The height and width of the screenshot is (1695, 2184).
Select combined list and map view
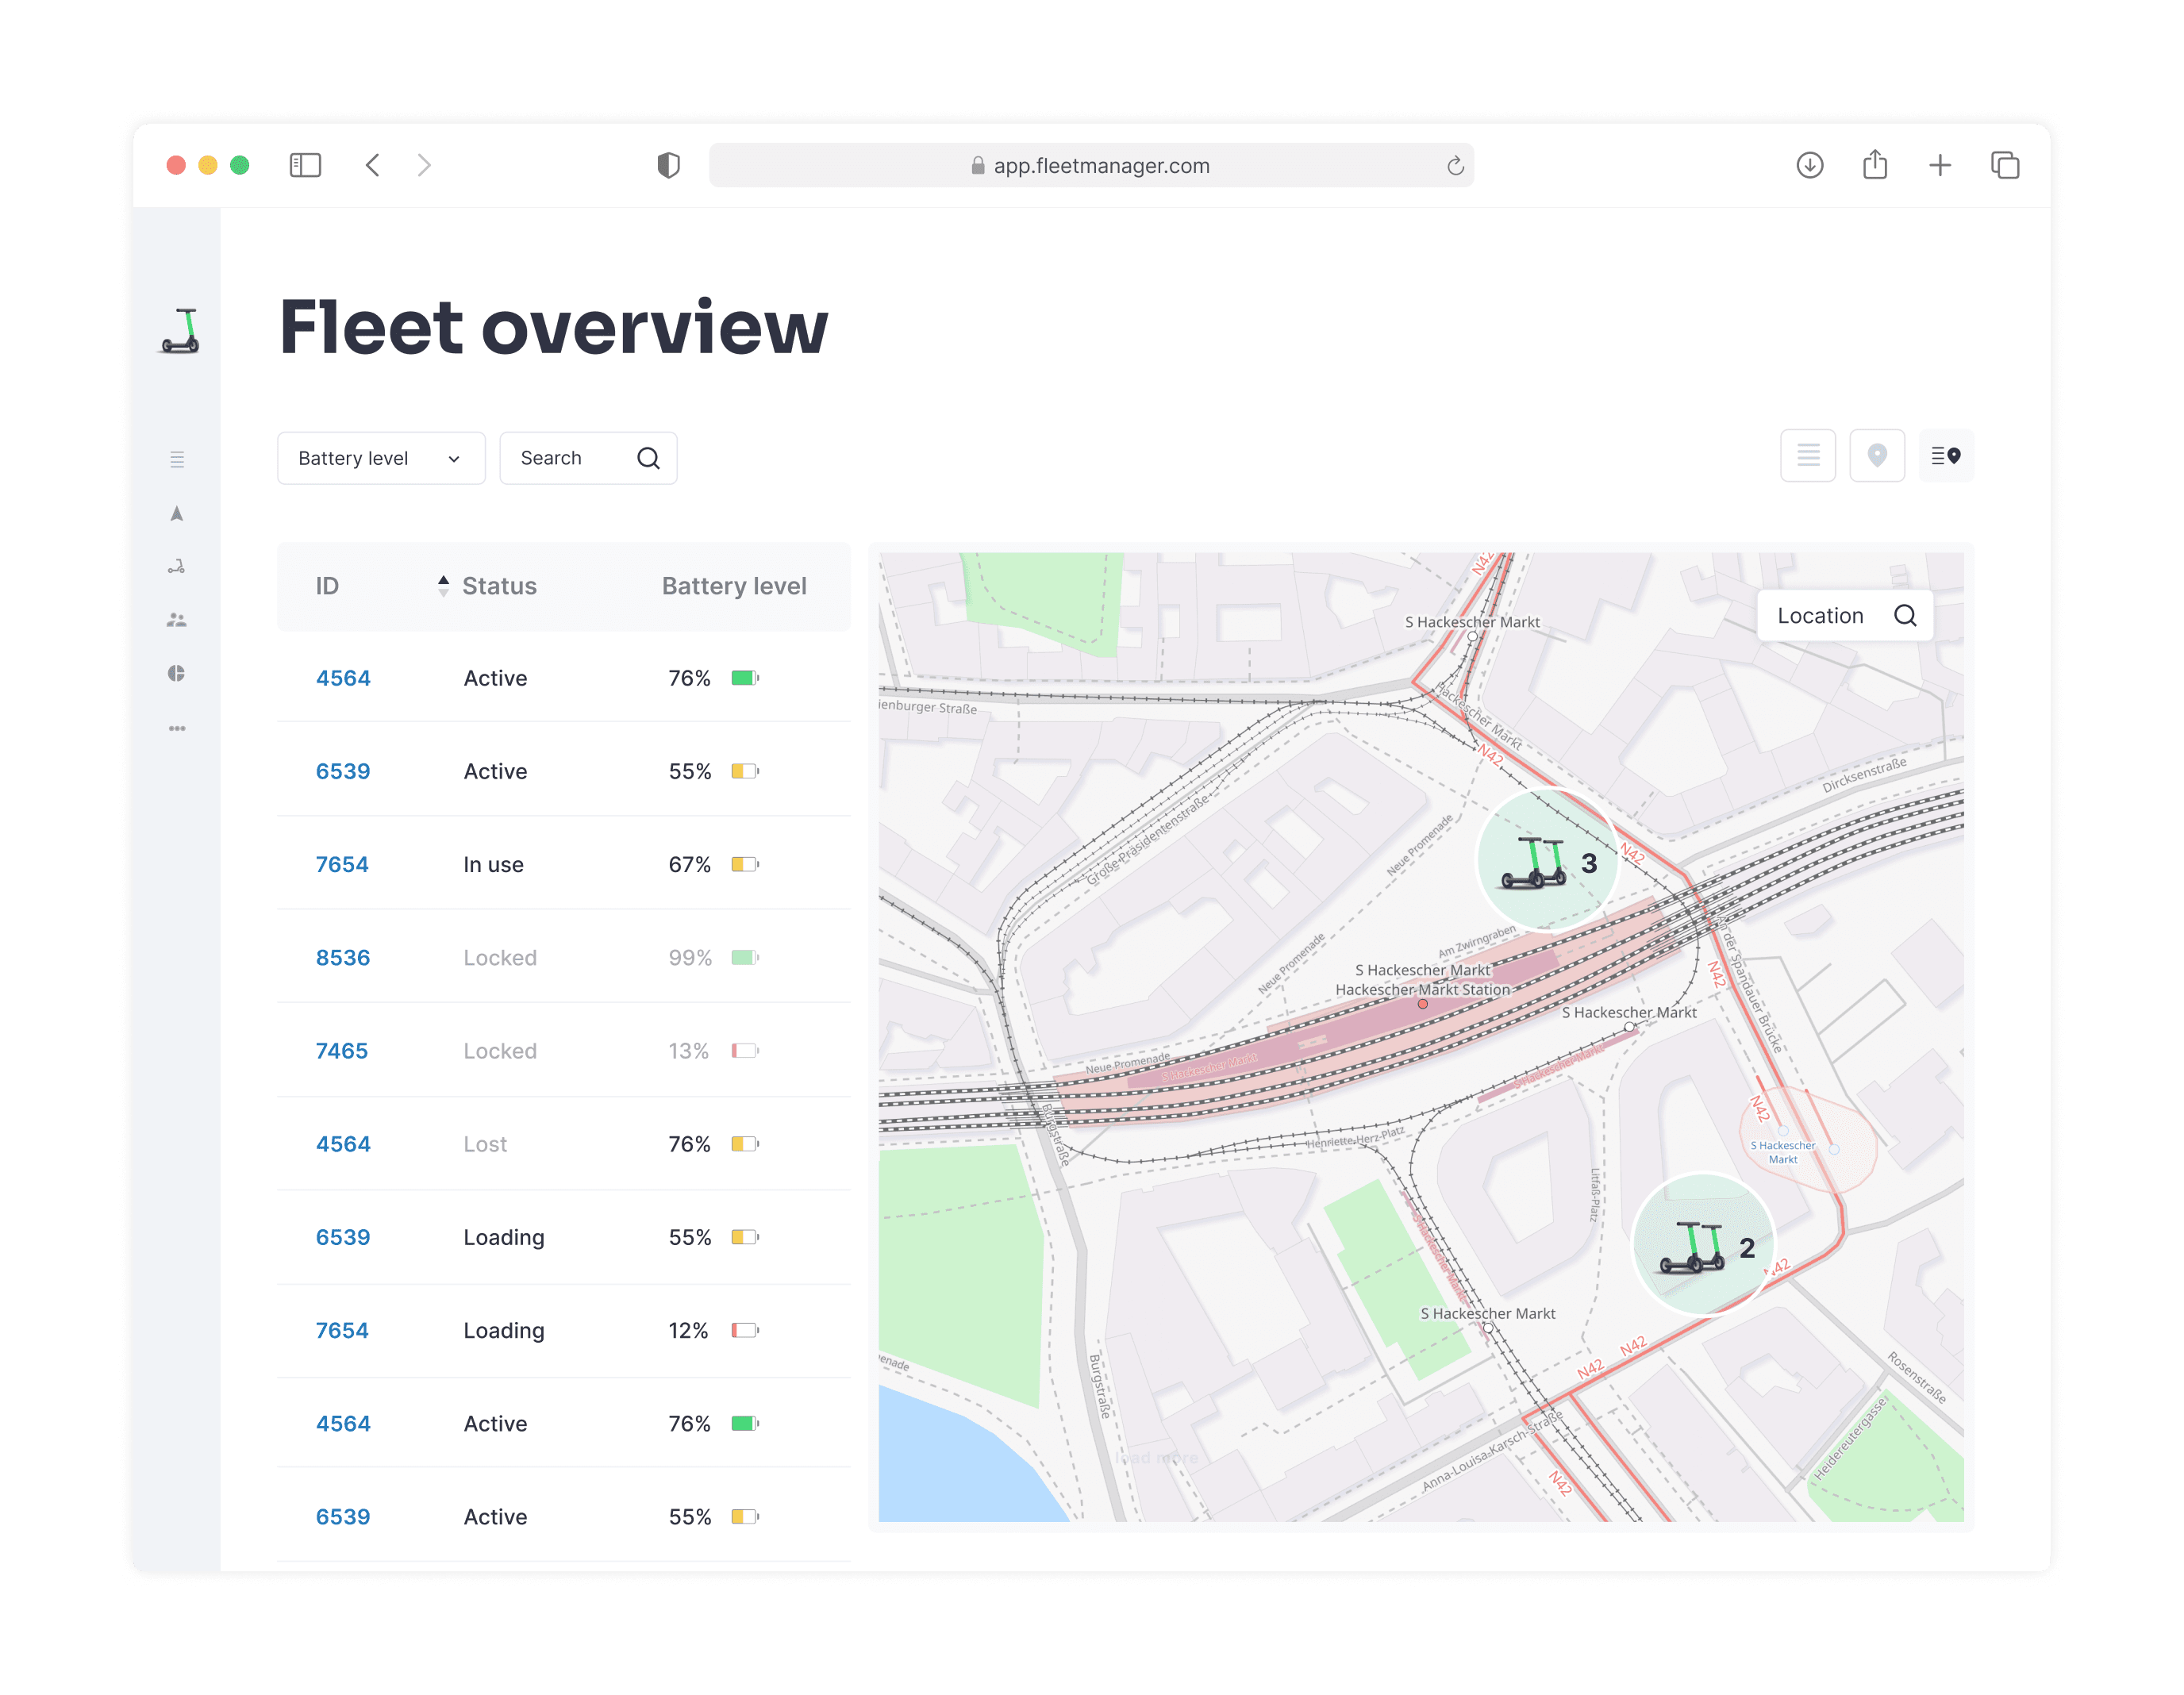tap(1945, 456)
